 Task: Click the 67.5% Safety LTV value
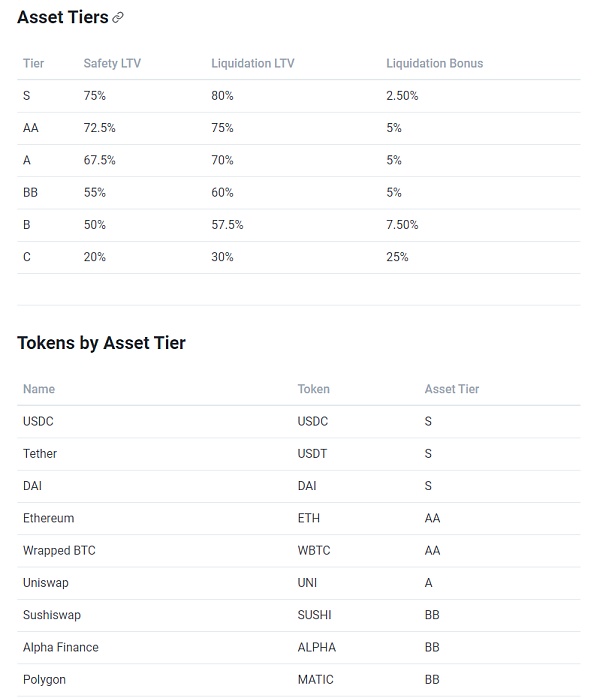[x=100, y=160]
